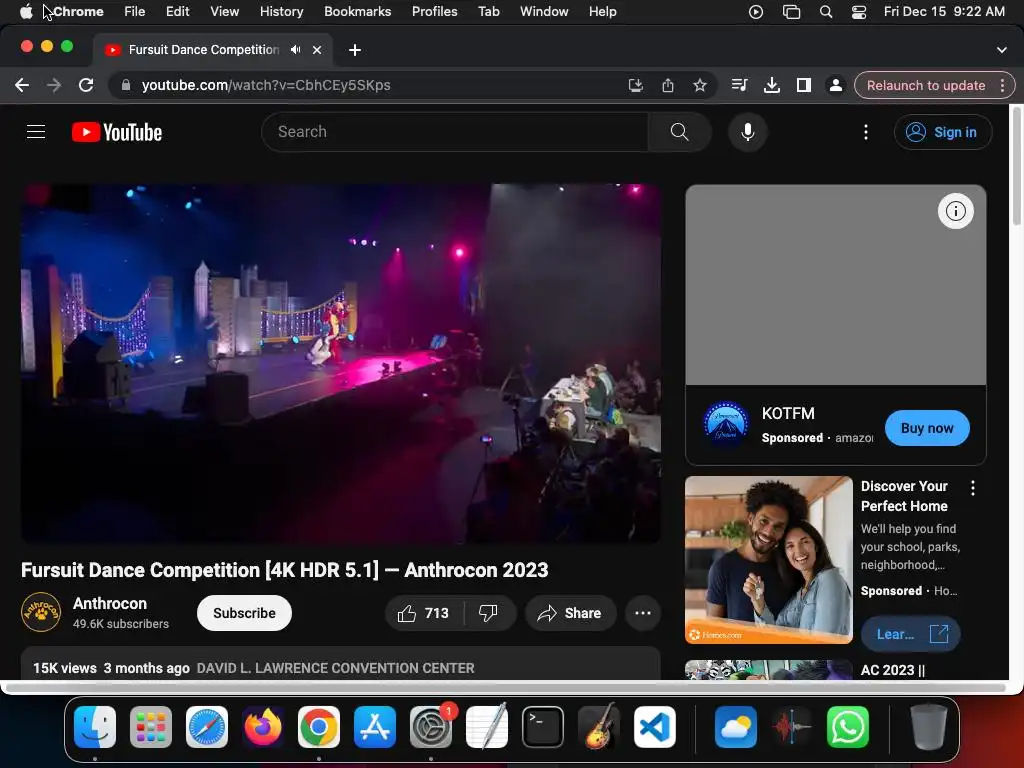1024x768 pixels.
Task: Click the horizontal scrollbar at bottom
Action: pyautogui.click(x=505, y=688)
